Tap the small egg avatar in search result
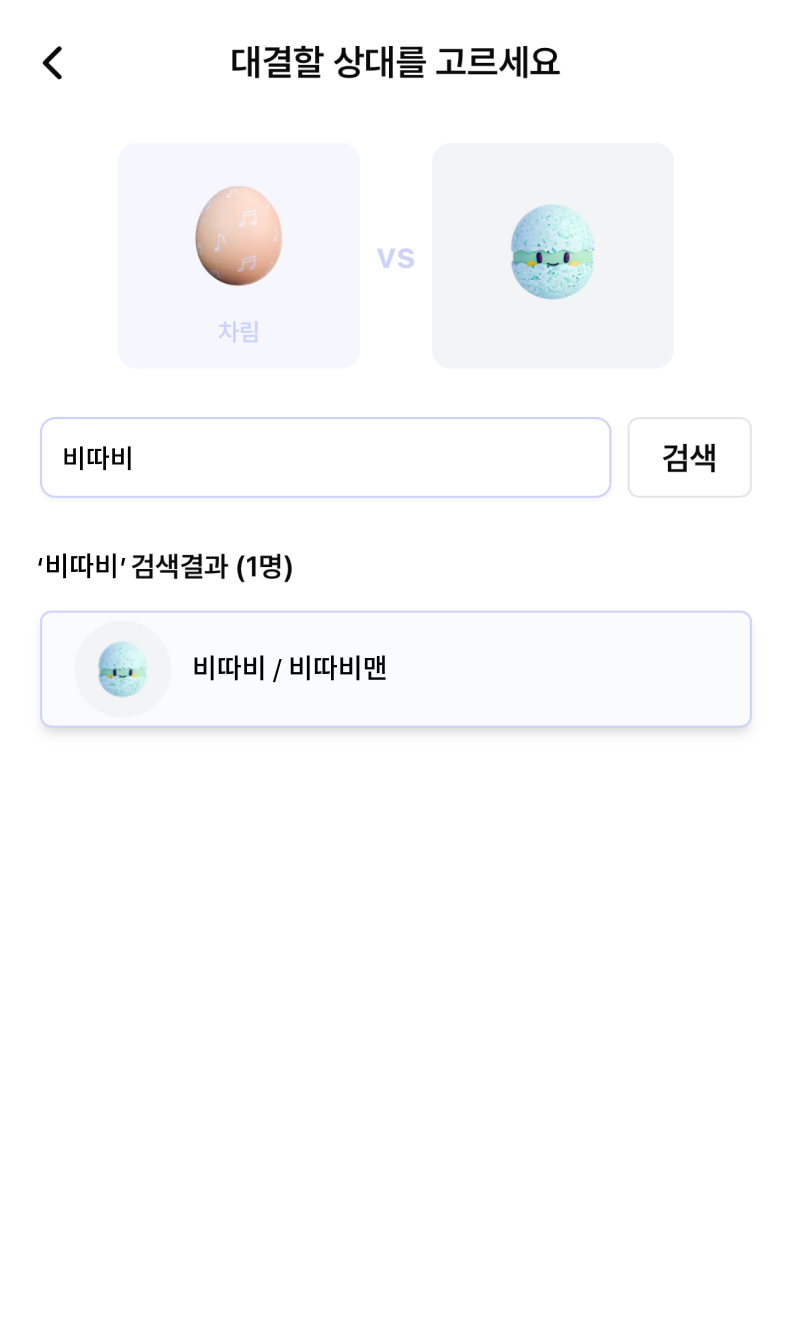792x1330 pixels. 122,669
